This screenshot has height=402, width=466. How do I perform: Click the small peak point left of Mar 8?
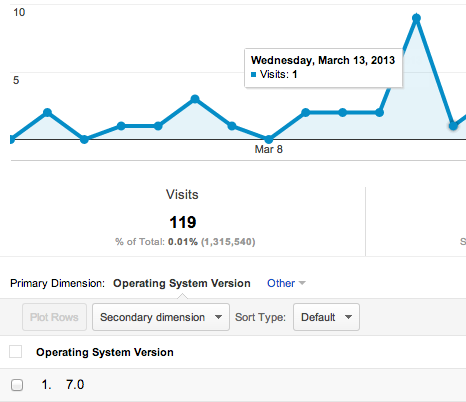pos(195,99)
